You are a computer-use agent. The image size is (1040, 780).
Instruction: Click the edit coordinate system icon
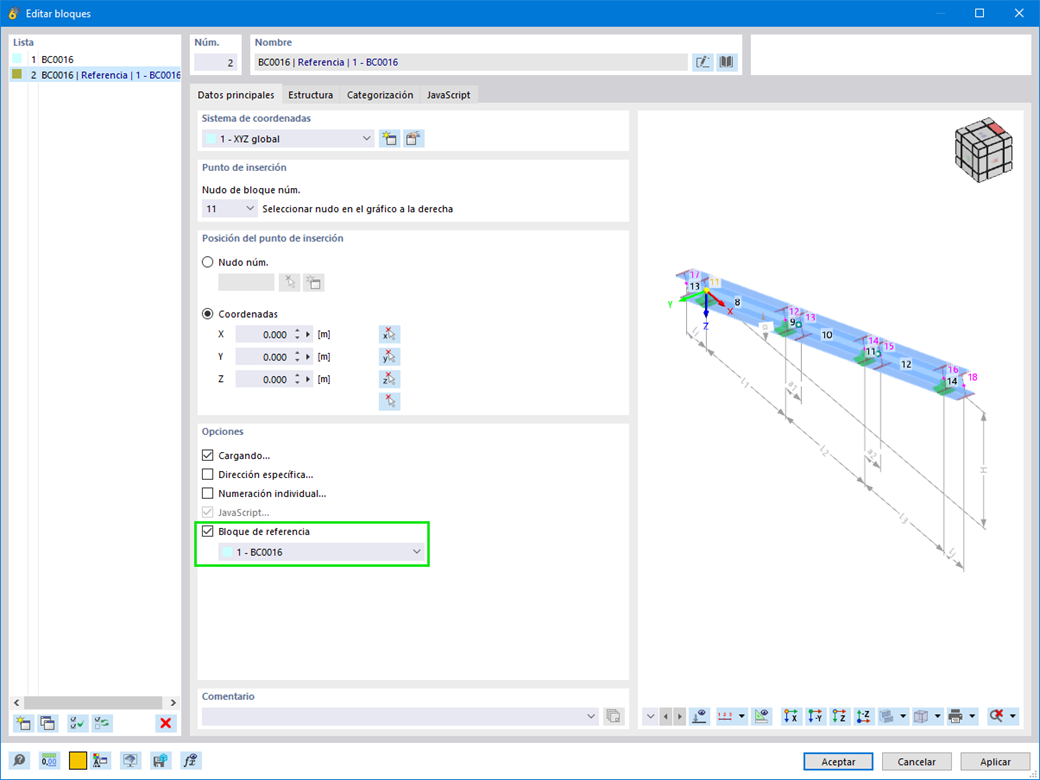click(413, 139)
